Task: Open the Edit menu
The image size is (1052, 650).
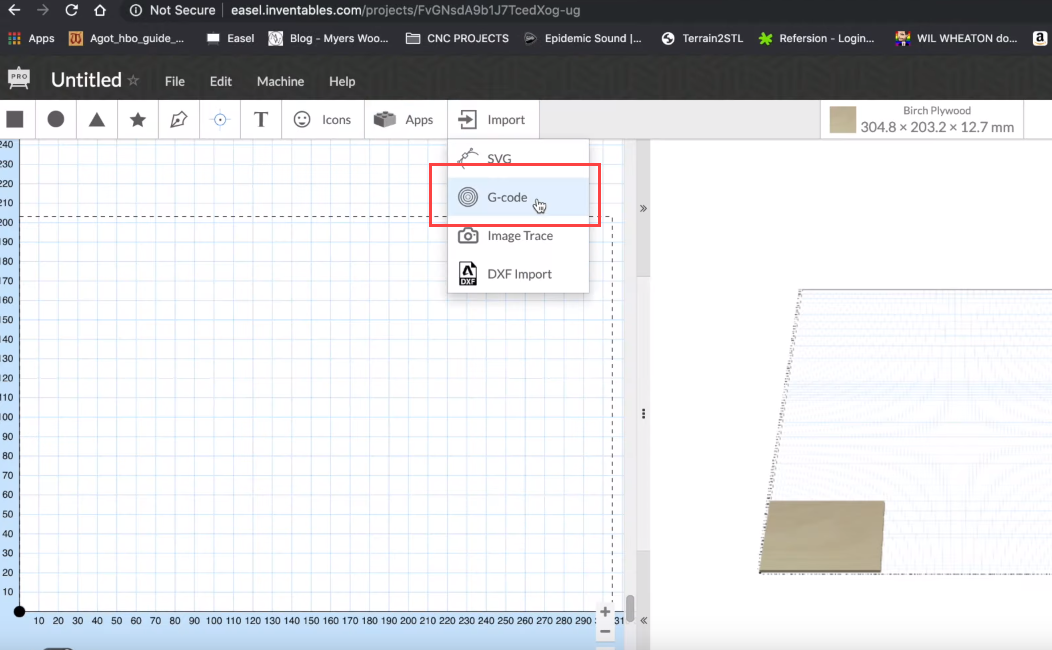Action: [x=221, y=81]
